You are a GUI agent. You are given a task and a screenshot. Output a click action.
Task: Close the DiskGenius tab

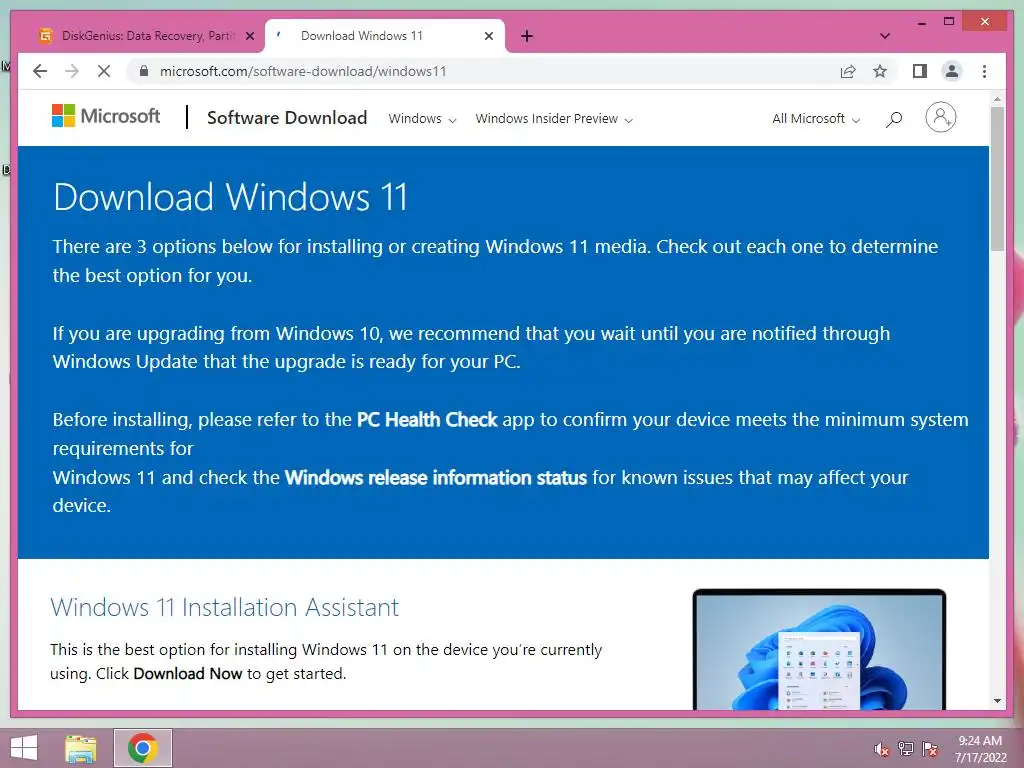[x=249, y=36]
